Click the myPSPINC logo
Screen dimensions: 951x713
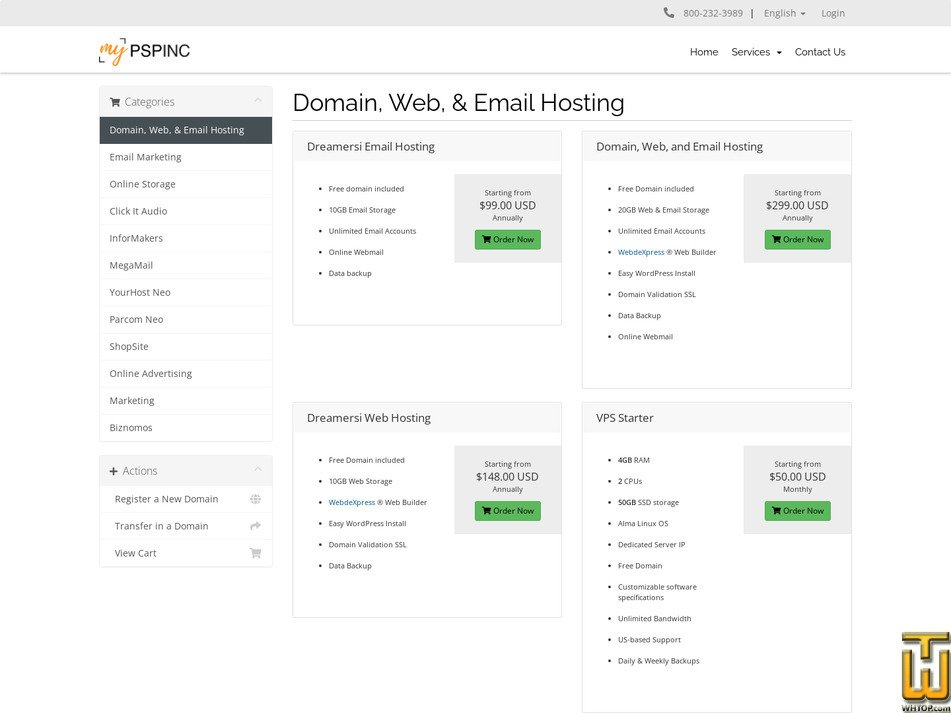(x=144, y=51)
